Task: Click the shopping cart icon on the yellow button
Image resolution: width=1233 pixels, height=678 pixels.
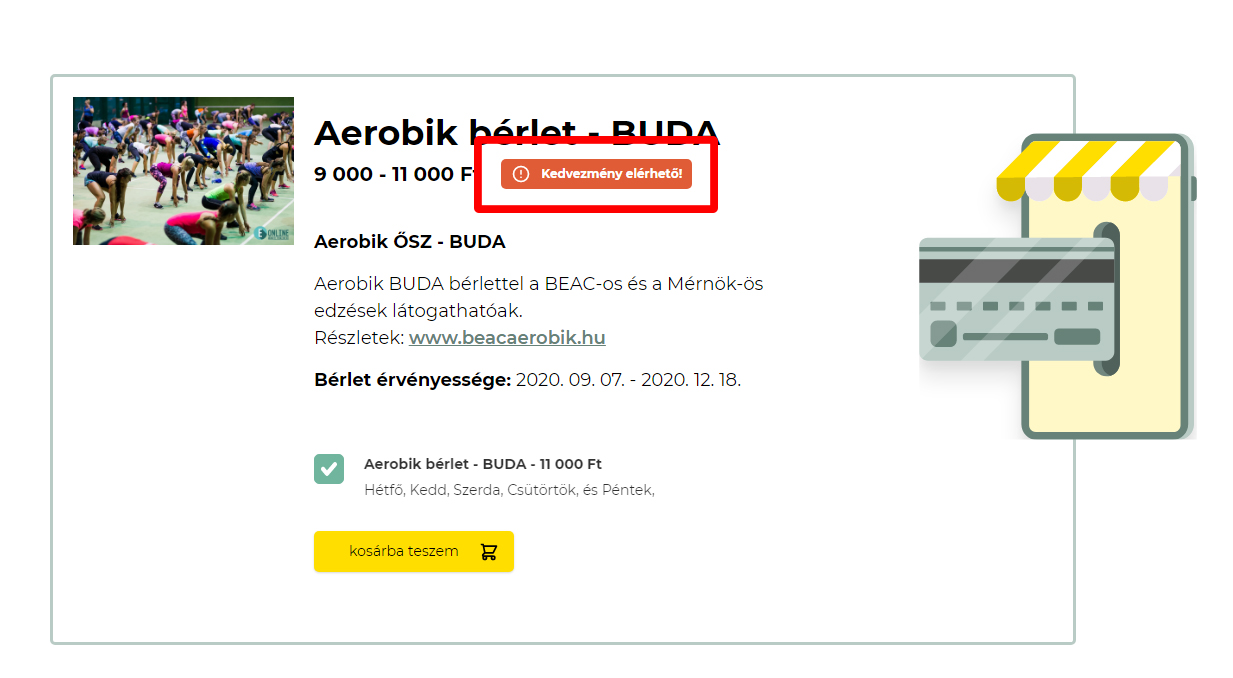Action: (x=488, y=552)
